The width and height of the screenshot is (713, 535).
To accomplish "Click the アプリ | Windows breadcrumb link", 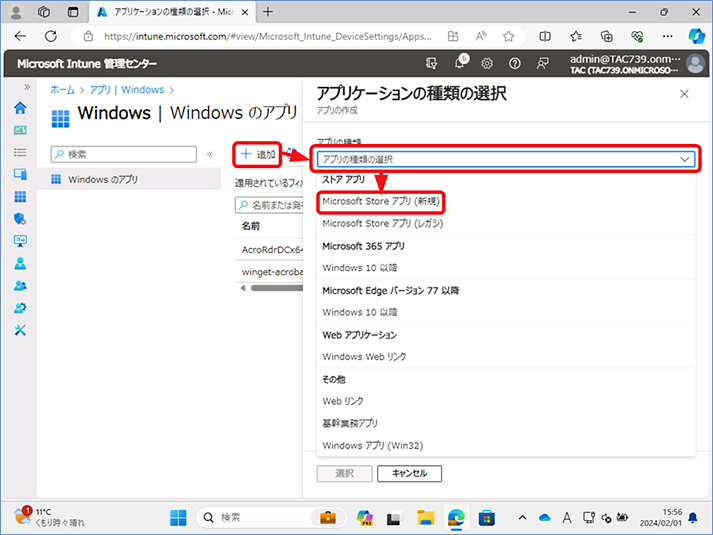I will tap(126, 90).
